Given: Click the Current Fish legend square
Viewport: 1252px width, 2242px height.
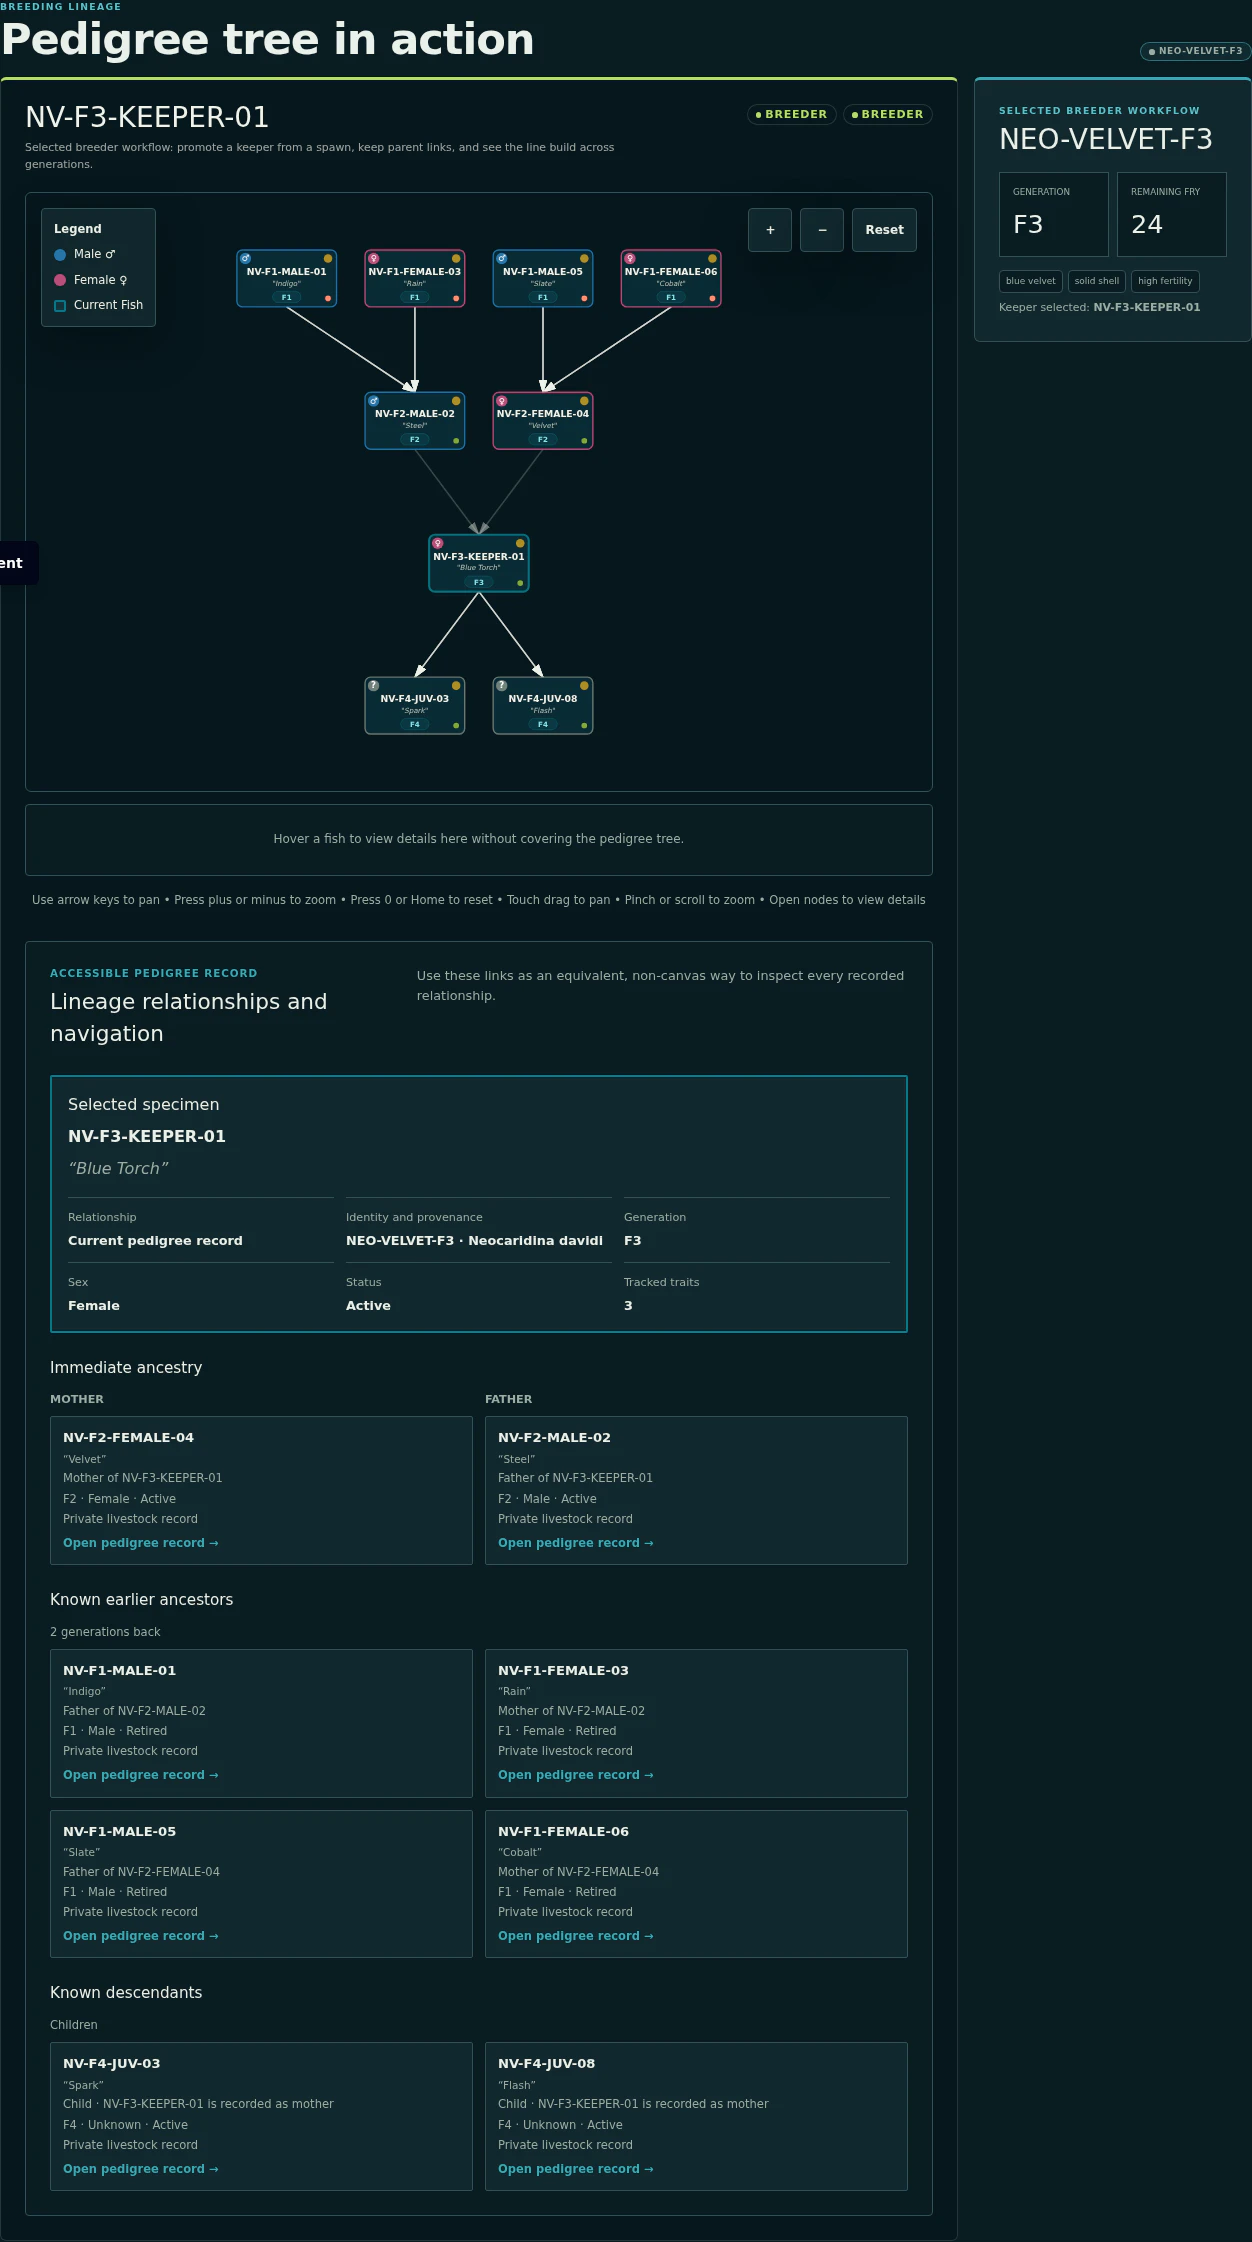Looking at the screenshot, I should click(x=60, y=305).
